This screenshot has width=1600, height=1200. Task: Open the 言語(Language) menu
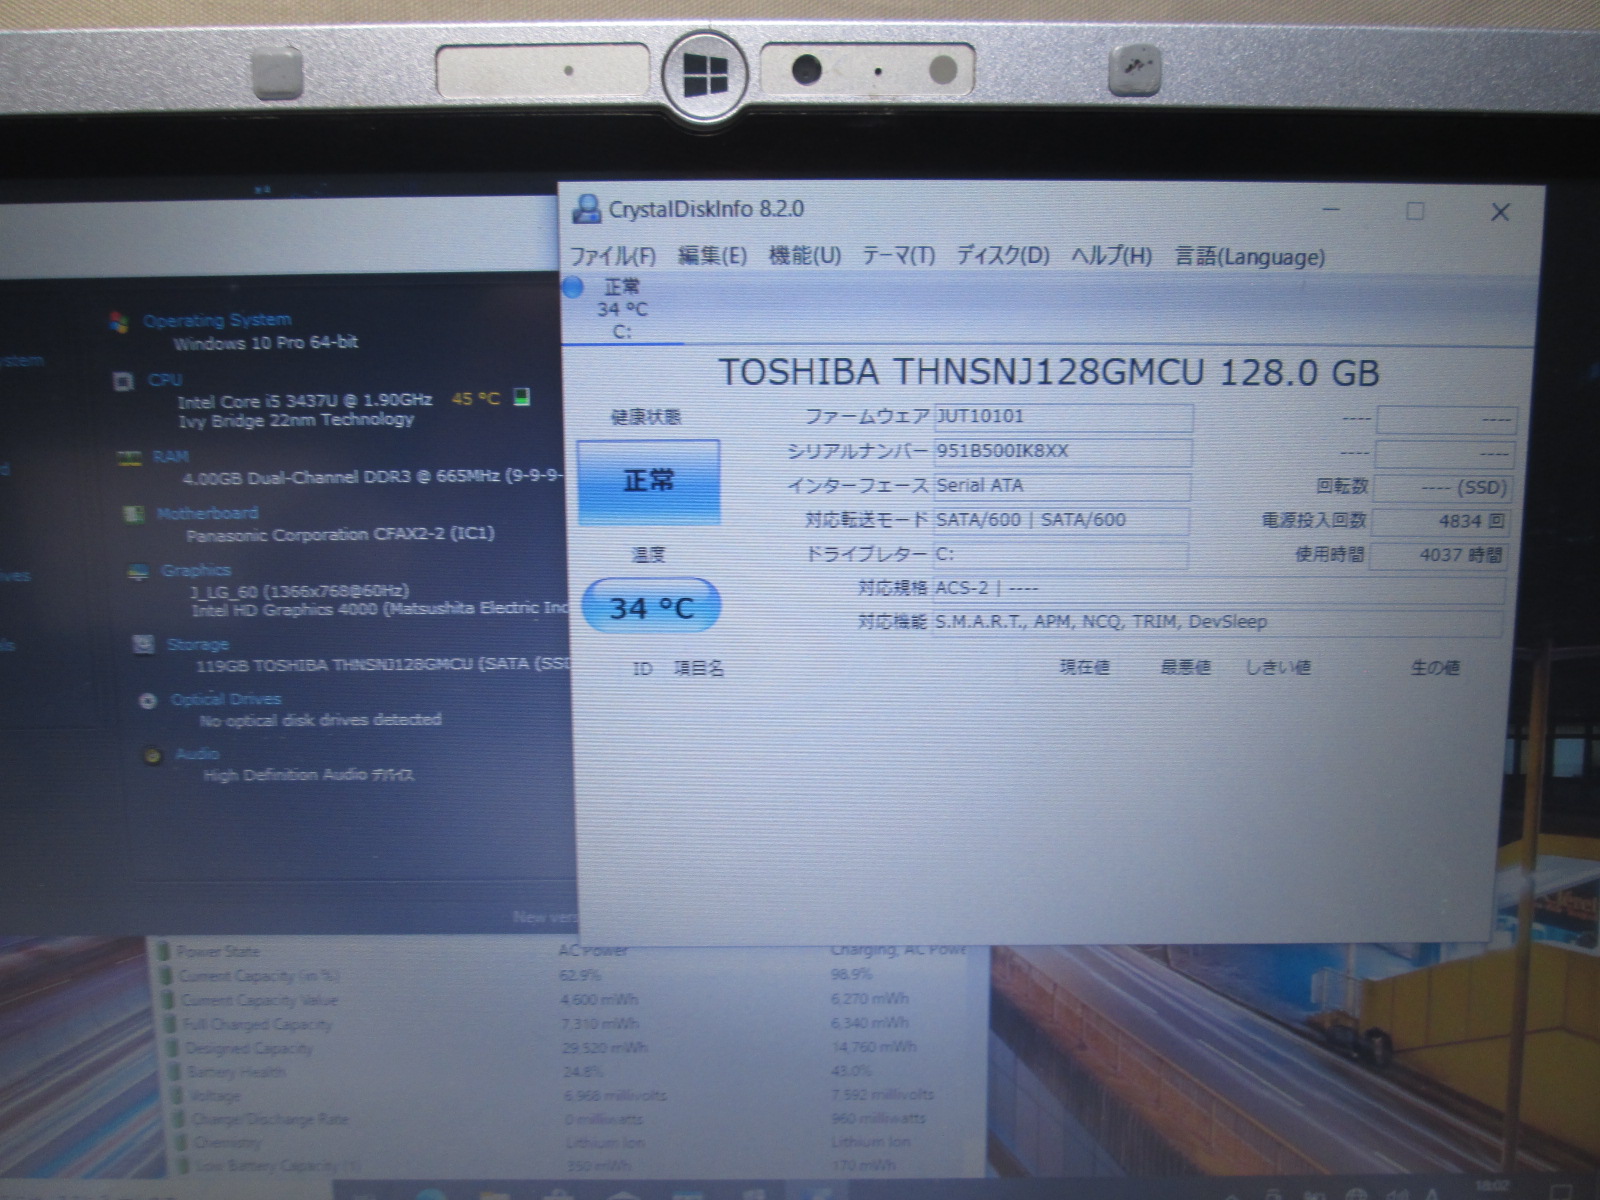(1249, 257)
